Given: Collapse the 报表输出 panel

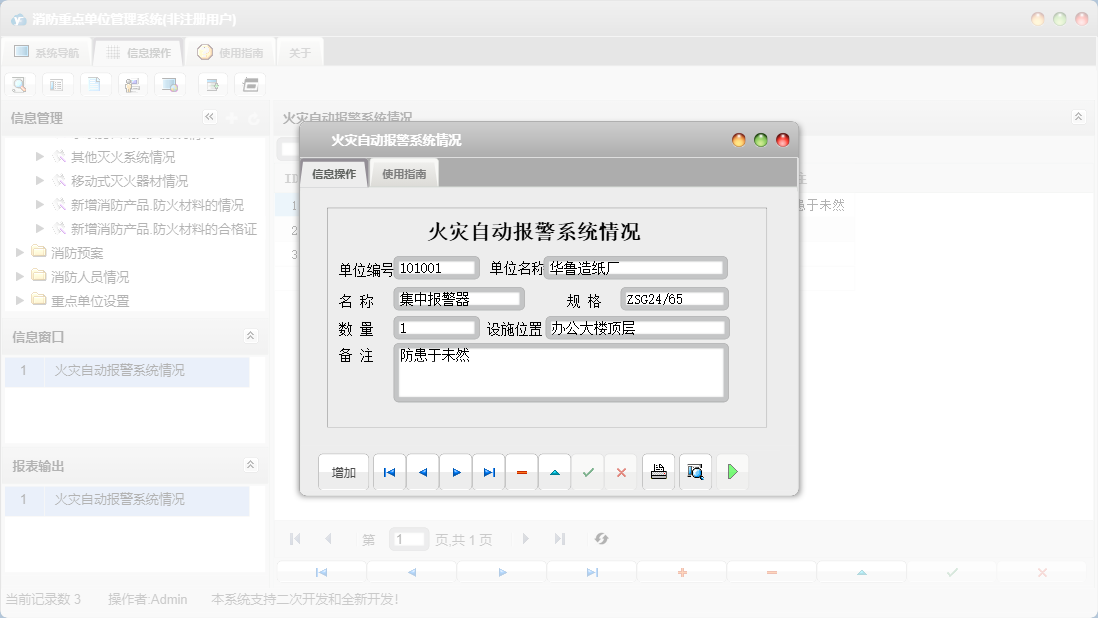Looking at the screenshot, I should [x=249, y=465].
